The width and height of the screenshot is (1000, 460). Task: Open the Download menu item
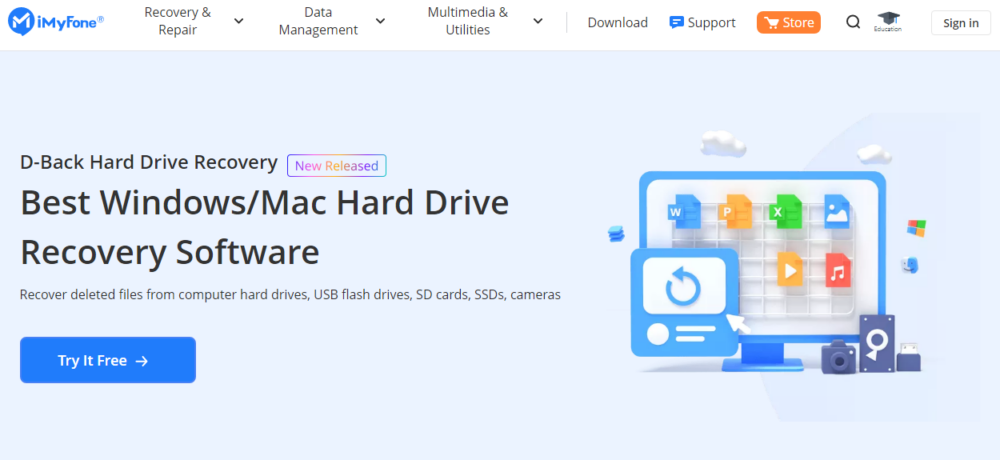pyautogui.click(x=617, y=22)
